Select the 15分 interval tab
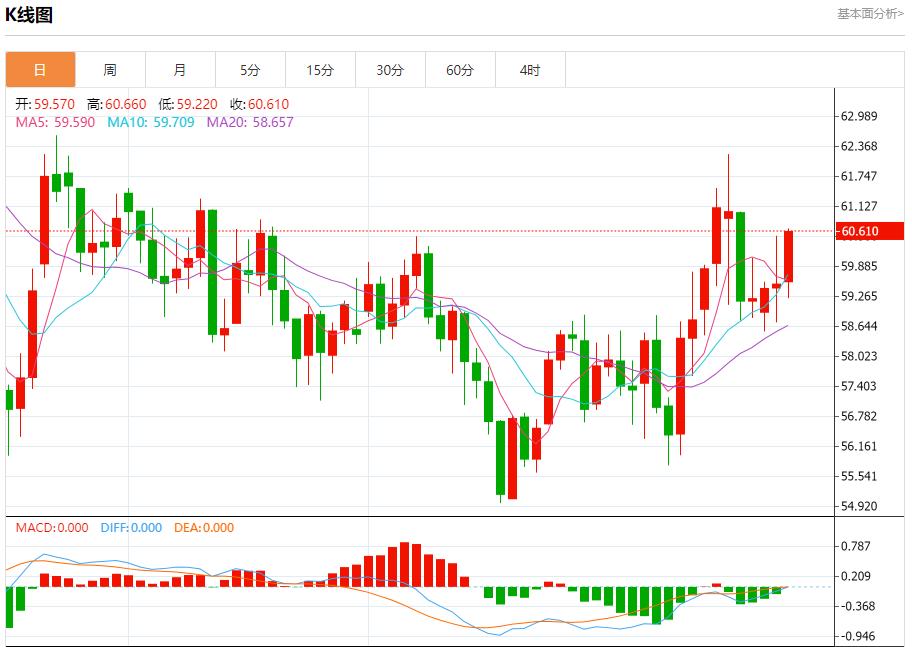Screen dimensions: 912x647 tap(320, 70)
